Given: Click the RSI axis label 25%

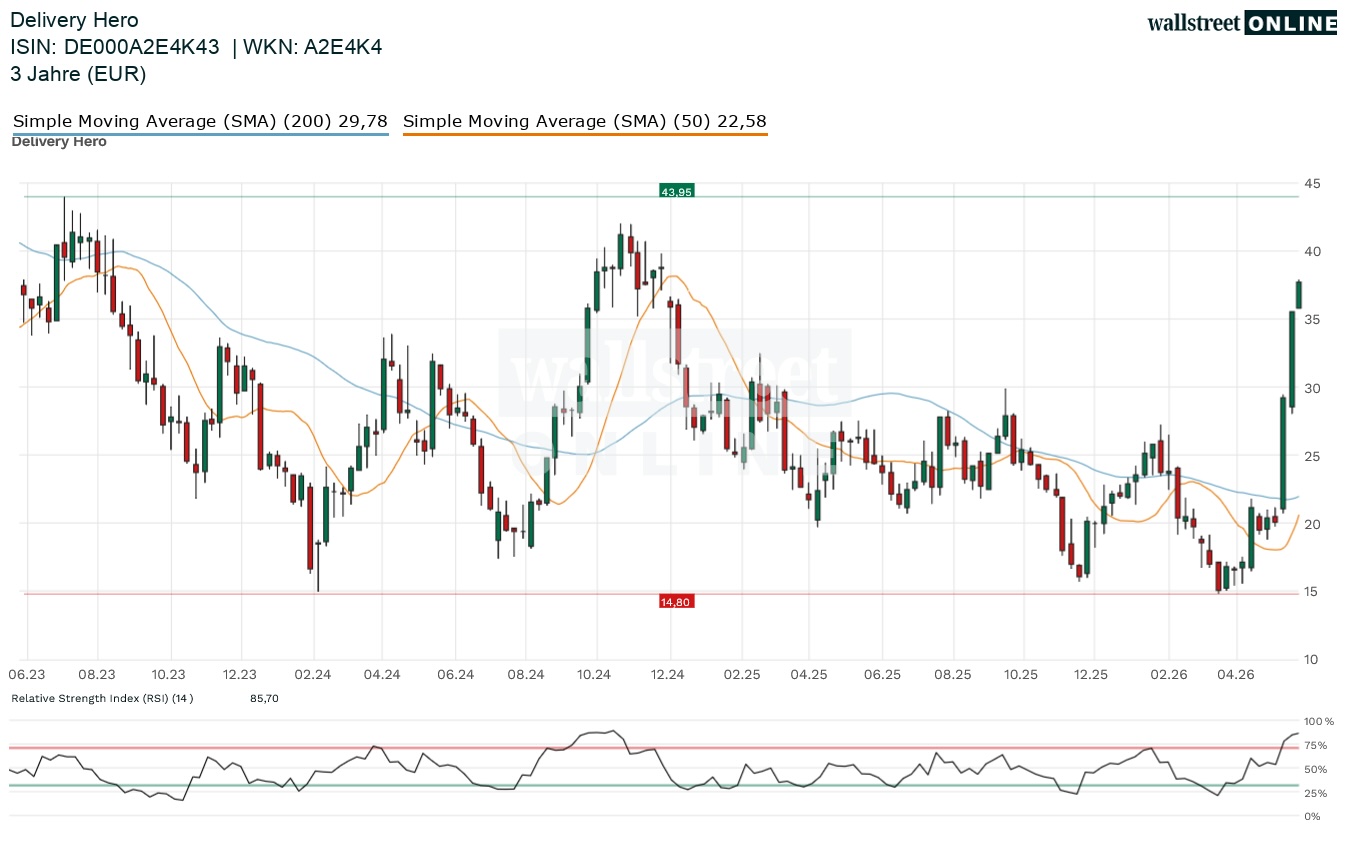Looking at the screenshot, I should tap(1317, 793).
